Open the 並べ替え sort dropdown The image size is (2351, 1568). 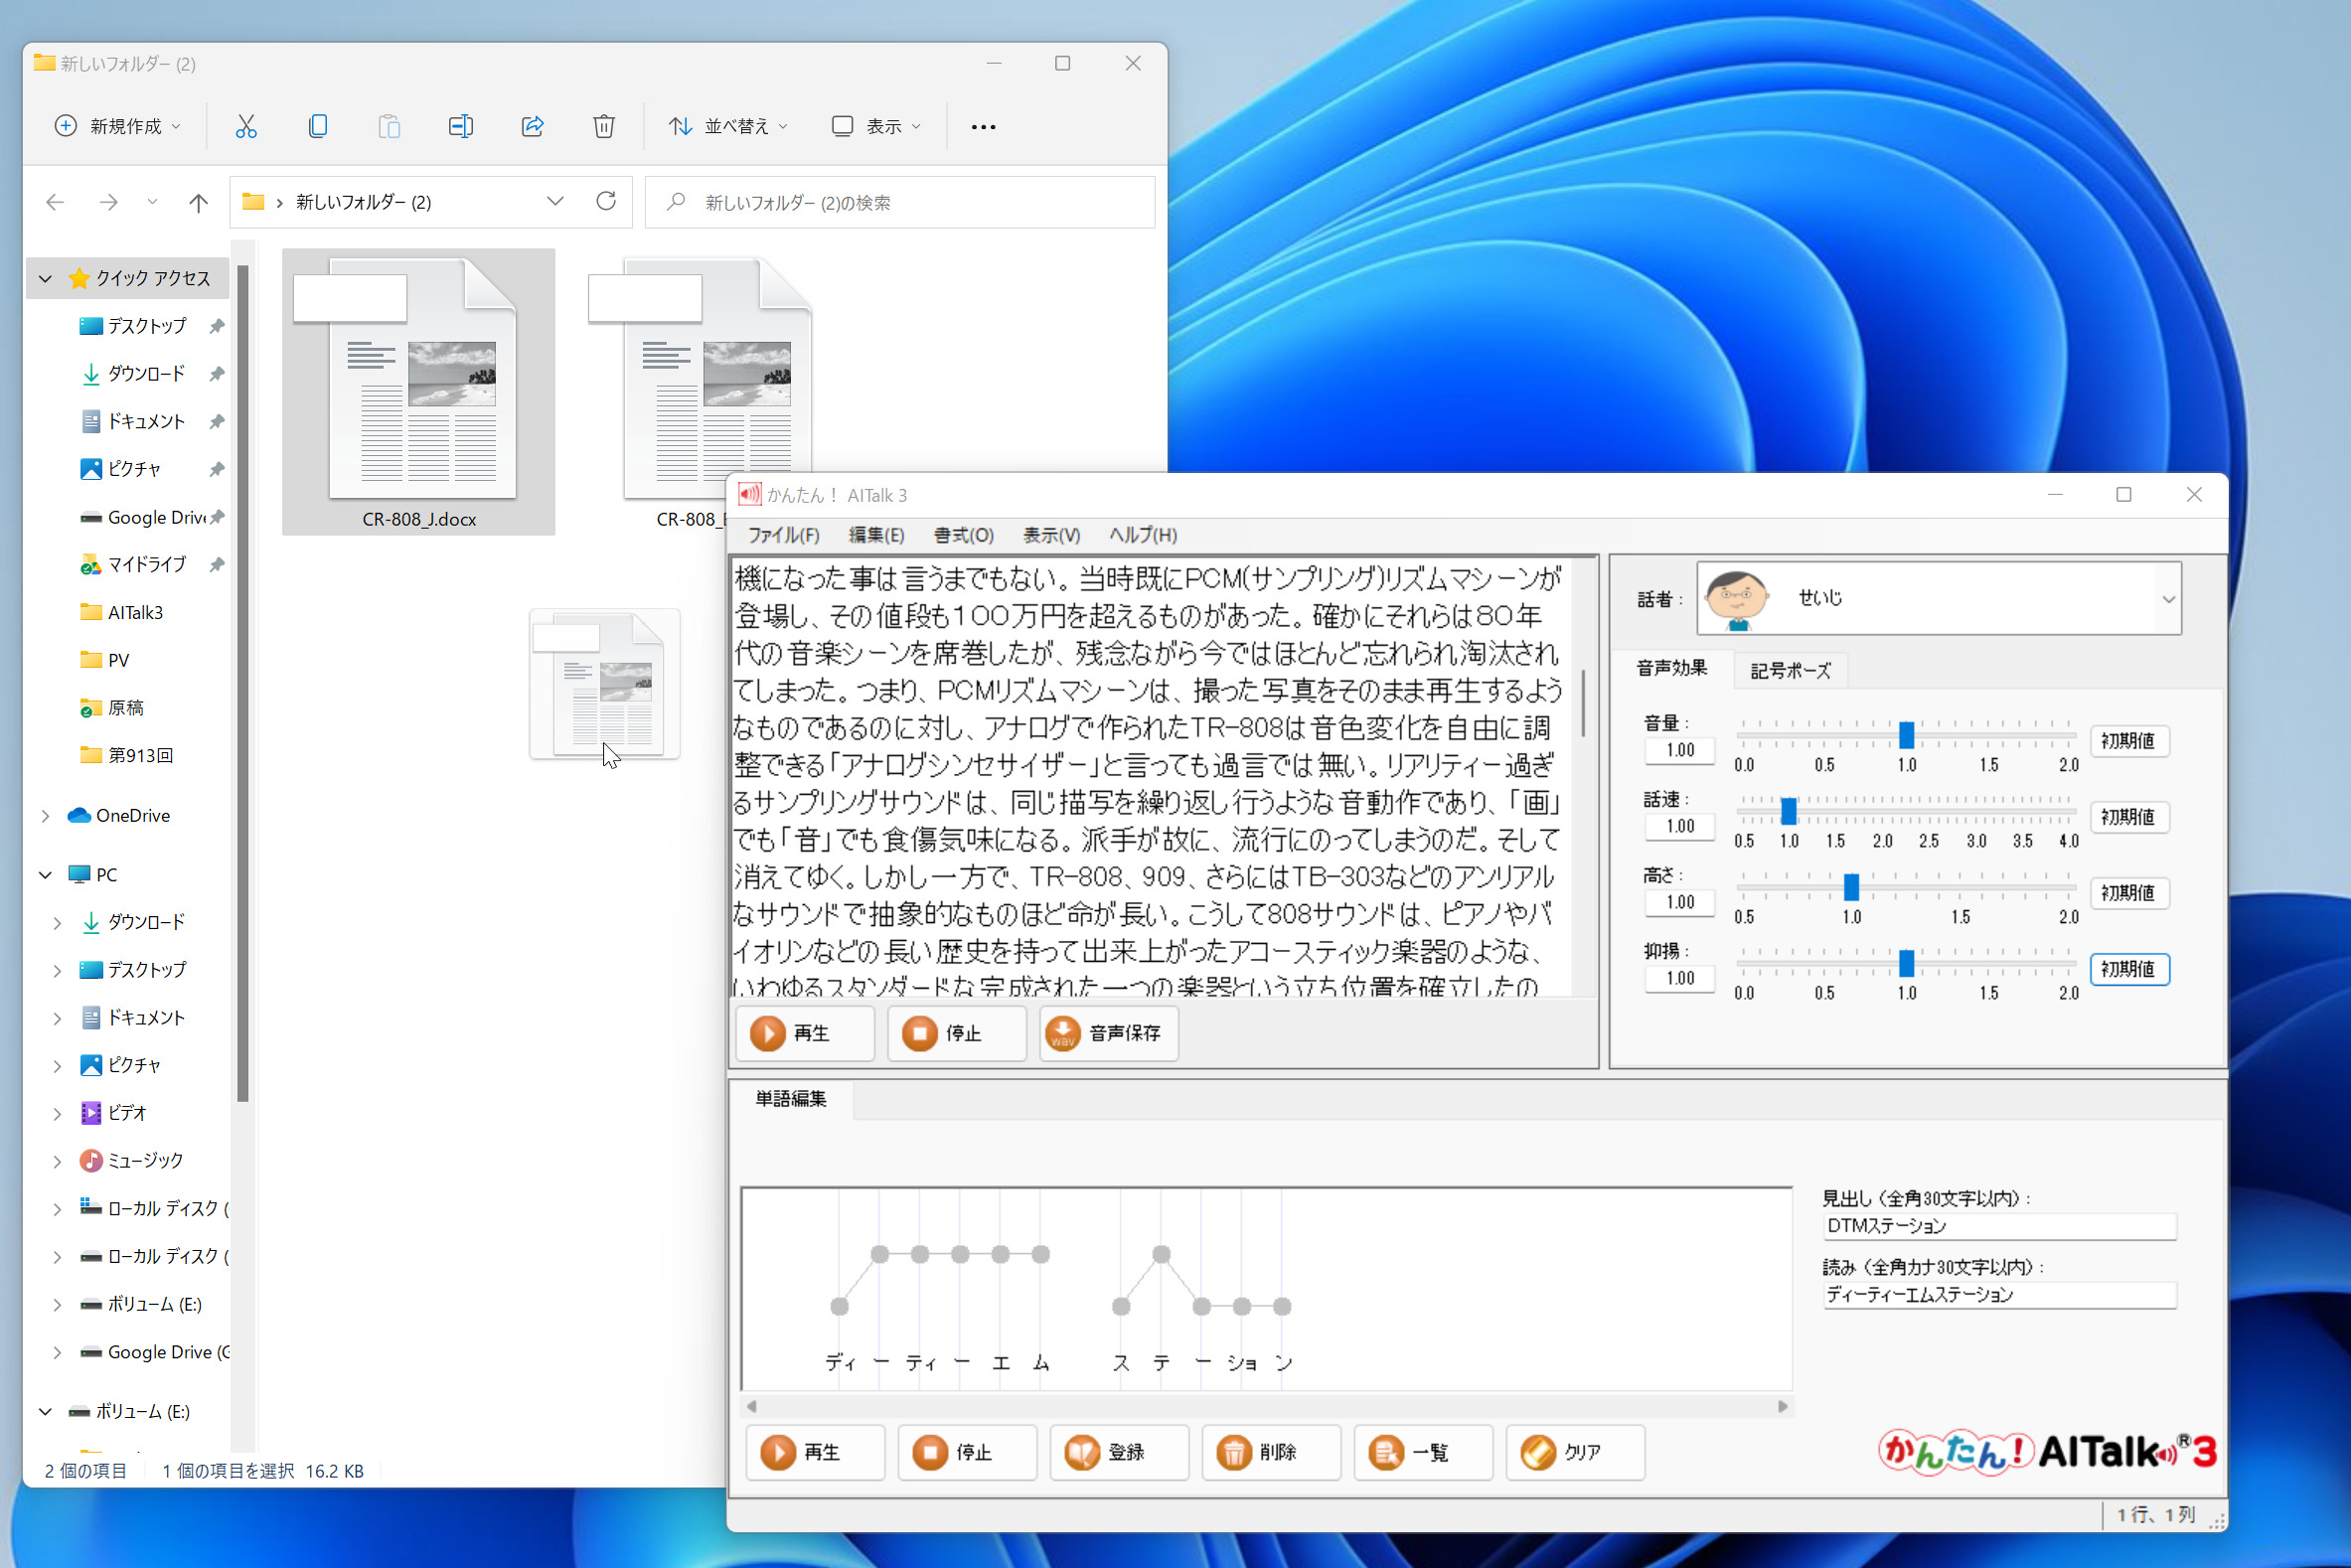point(728,126)
